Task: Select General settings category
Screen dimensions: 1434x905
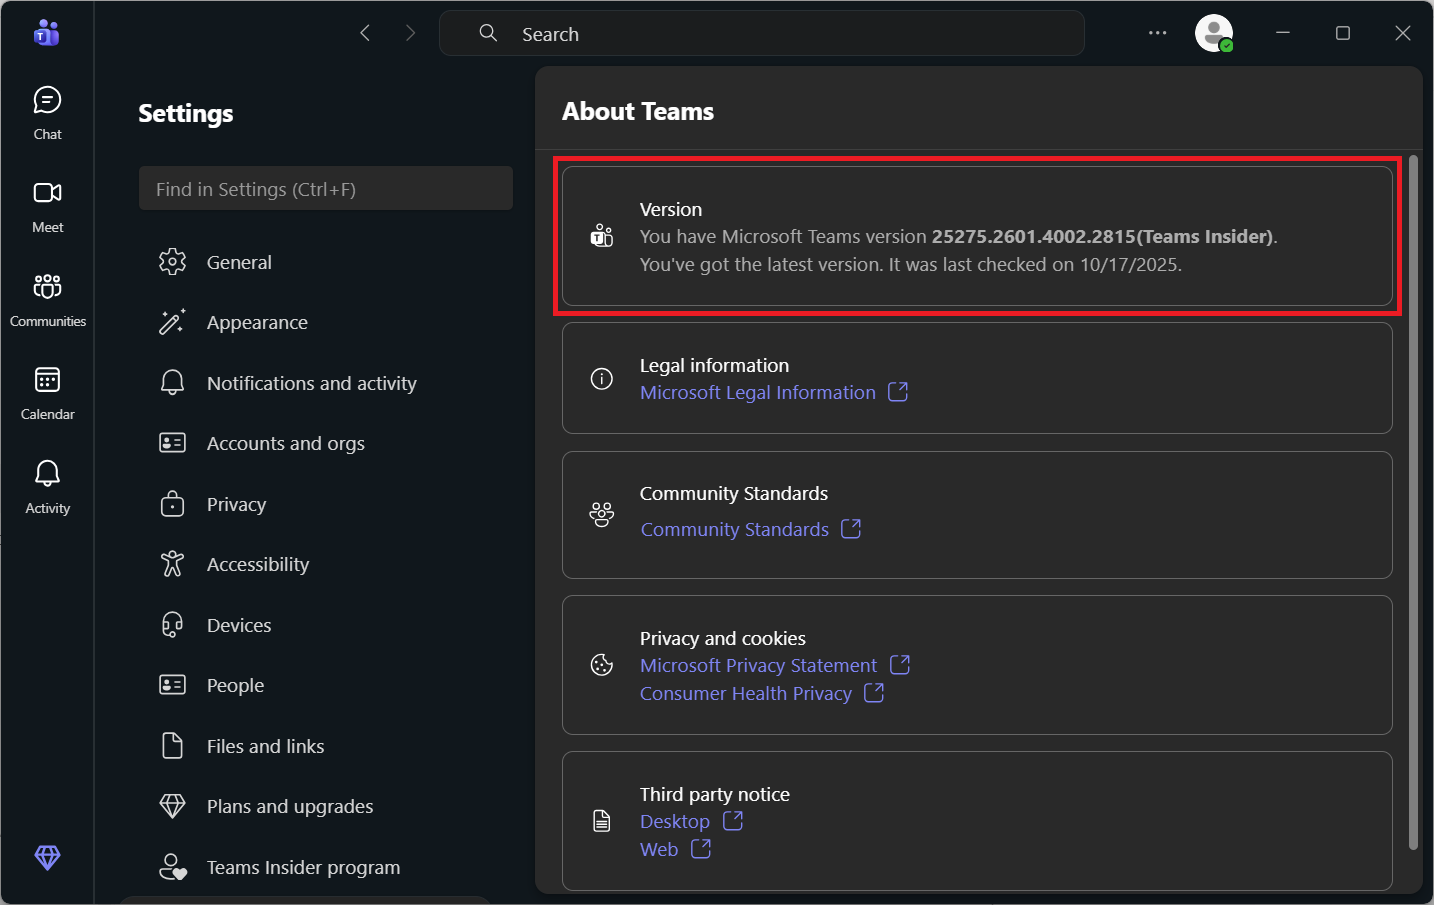Action: click(x=239, y=262)
